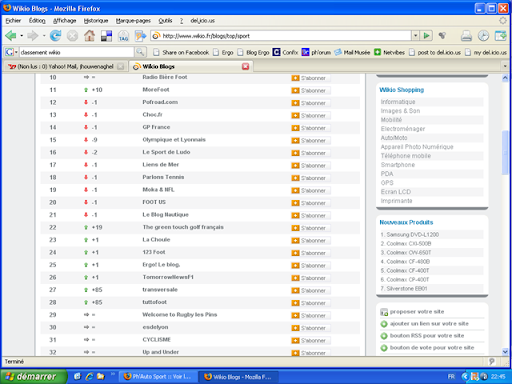Open the Marque-pages menu
512x384 pixels.
(x=133, y=21)
